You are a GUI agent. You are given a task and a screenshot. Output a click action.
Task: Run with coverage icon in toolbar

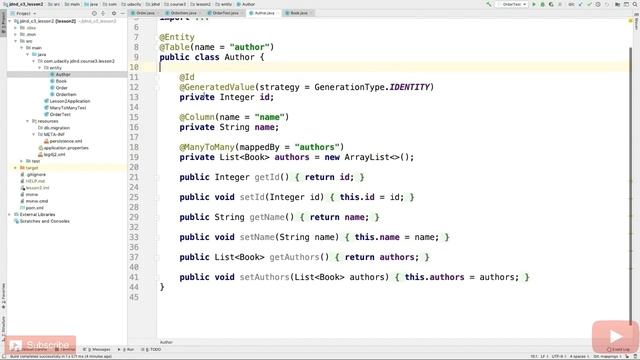[551, 4]
